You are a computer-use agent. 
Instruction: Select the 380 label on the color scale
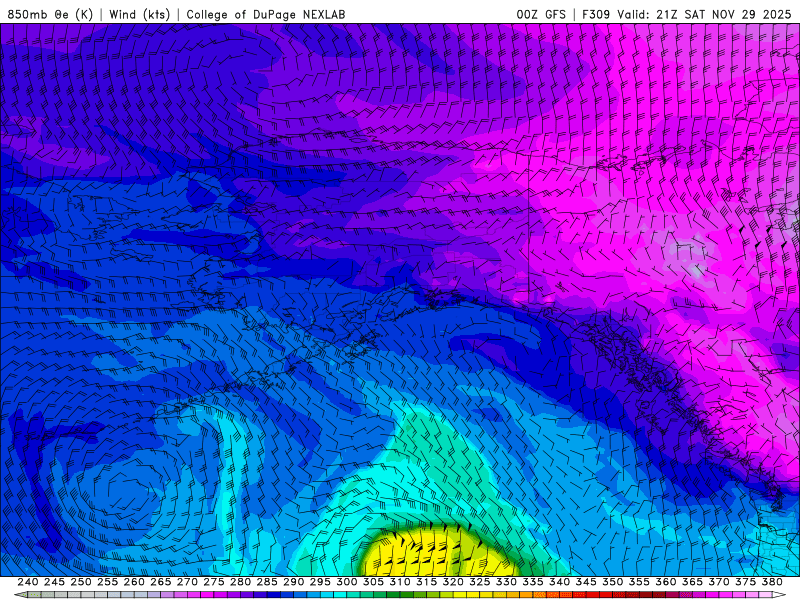[772, 582]
